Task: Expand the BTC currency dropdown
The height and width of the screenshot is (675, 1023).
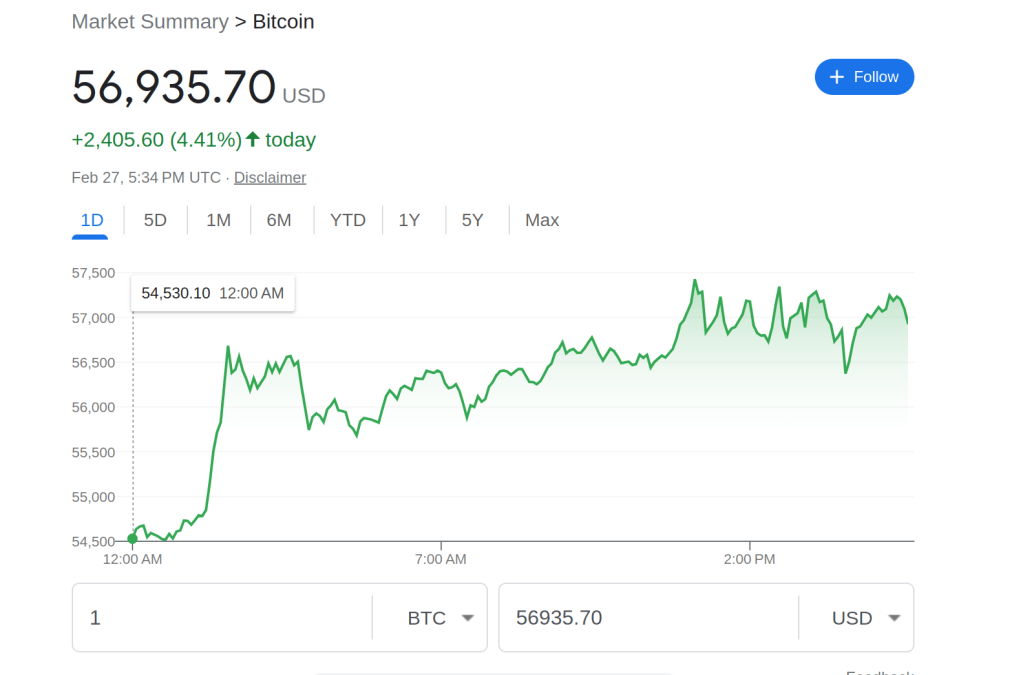Action: (x=440, y=618)
